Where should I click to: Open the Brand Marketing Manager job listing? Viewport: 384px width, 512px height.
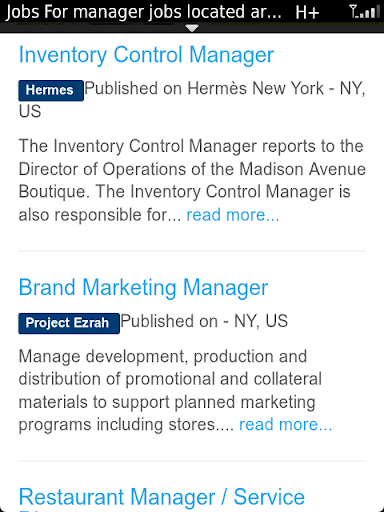[x=143, y=288]
